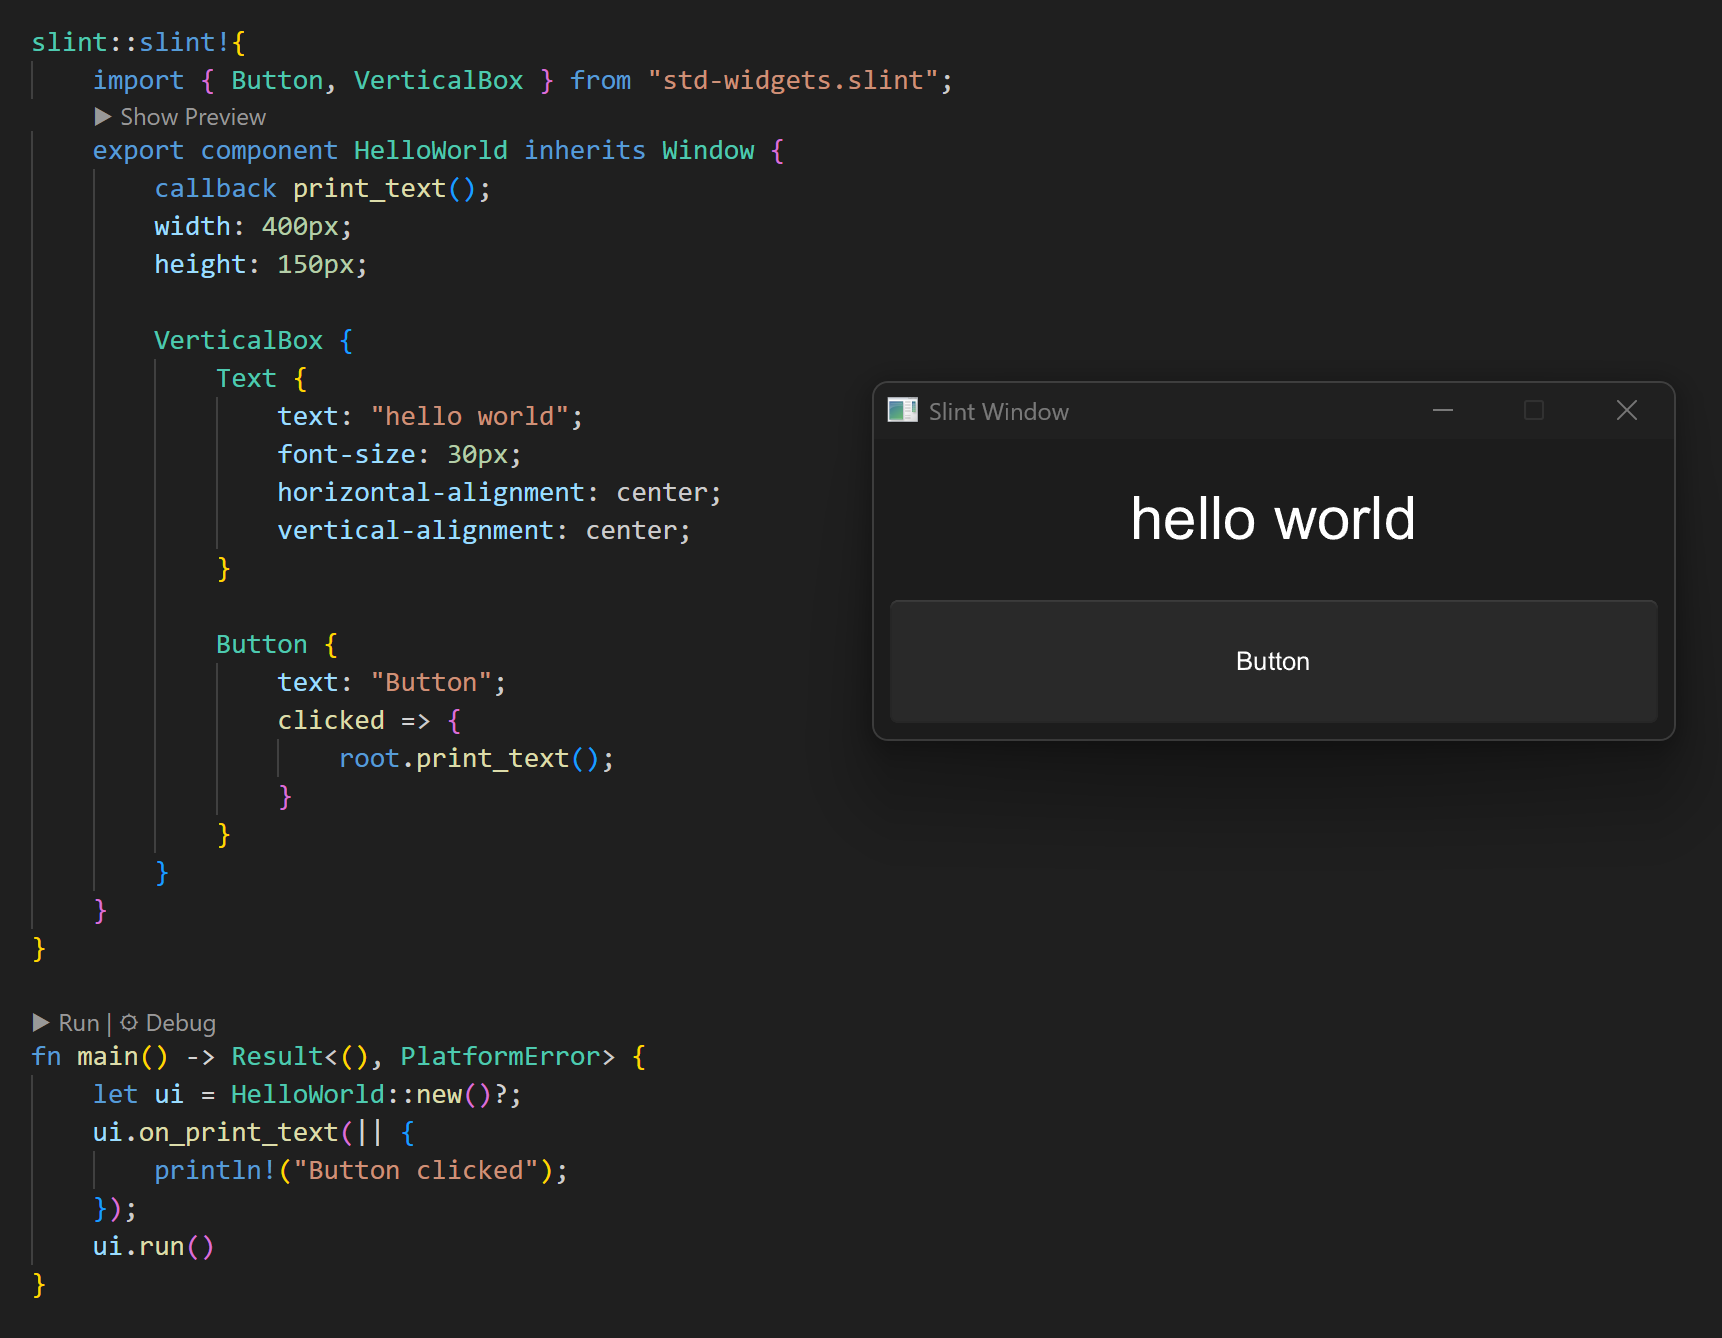Click the "hello world" string in code

click(x=469, y=416)
